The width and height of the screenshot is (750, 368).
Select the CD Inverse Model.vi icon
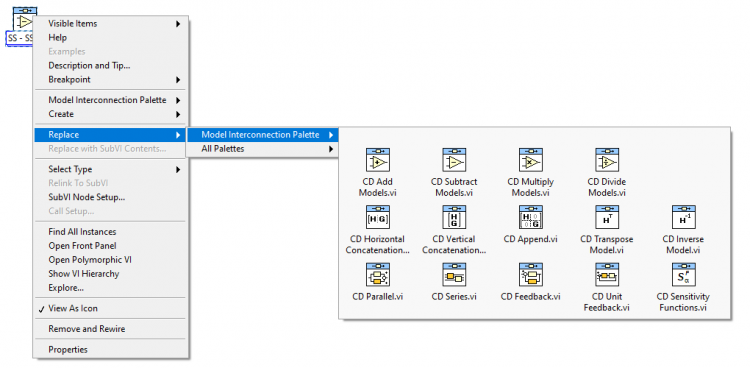click(684, 217)
